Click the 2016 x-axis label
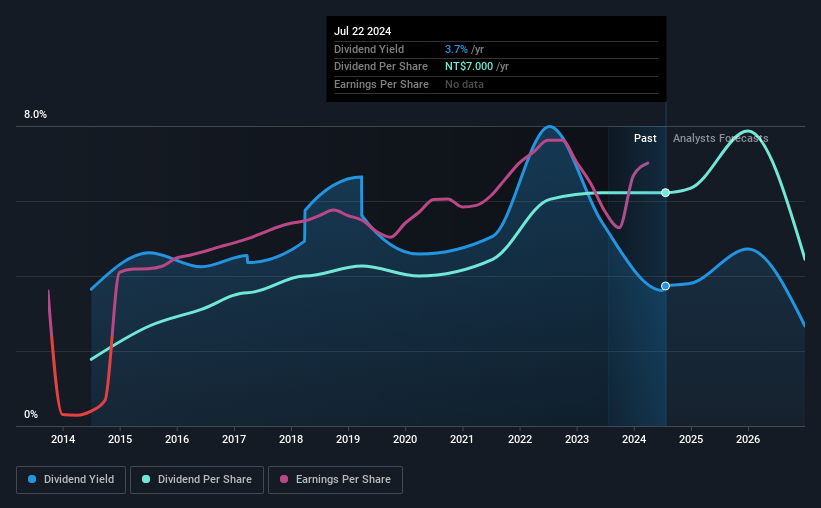821x508 pixels. (x=177, y=439)
